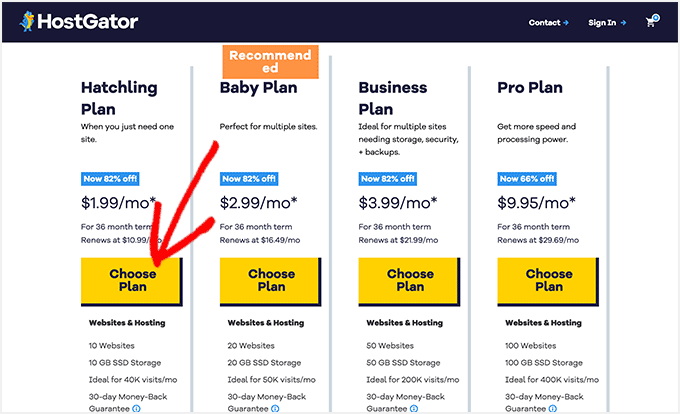The image size is (680, 414).
Task: Open the shopping cart icon
Action: pos(653,21)
